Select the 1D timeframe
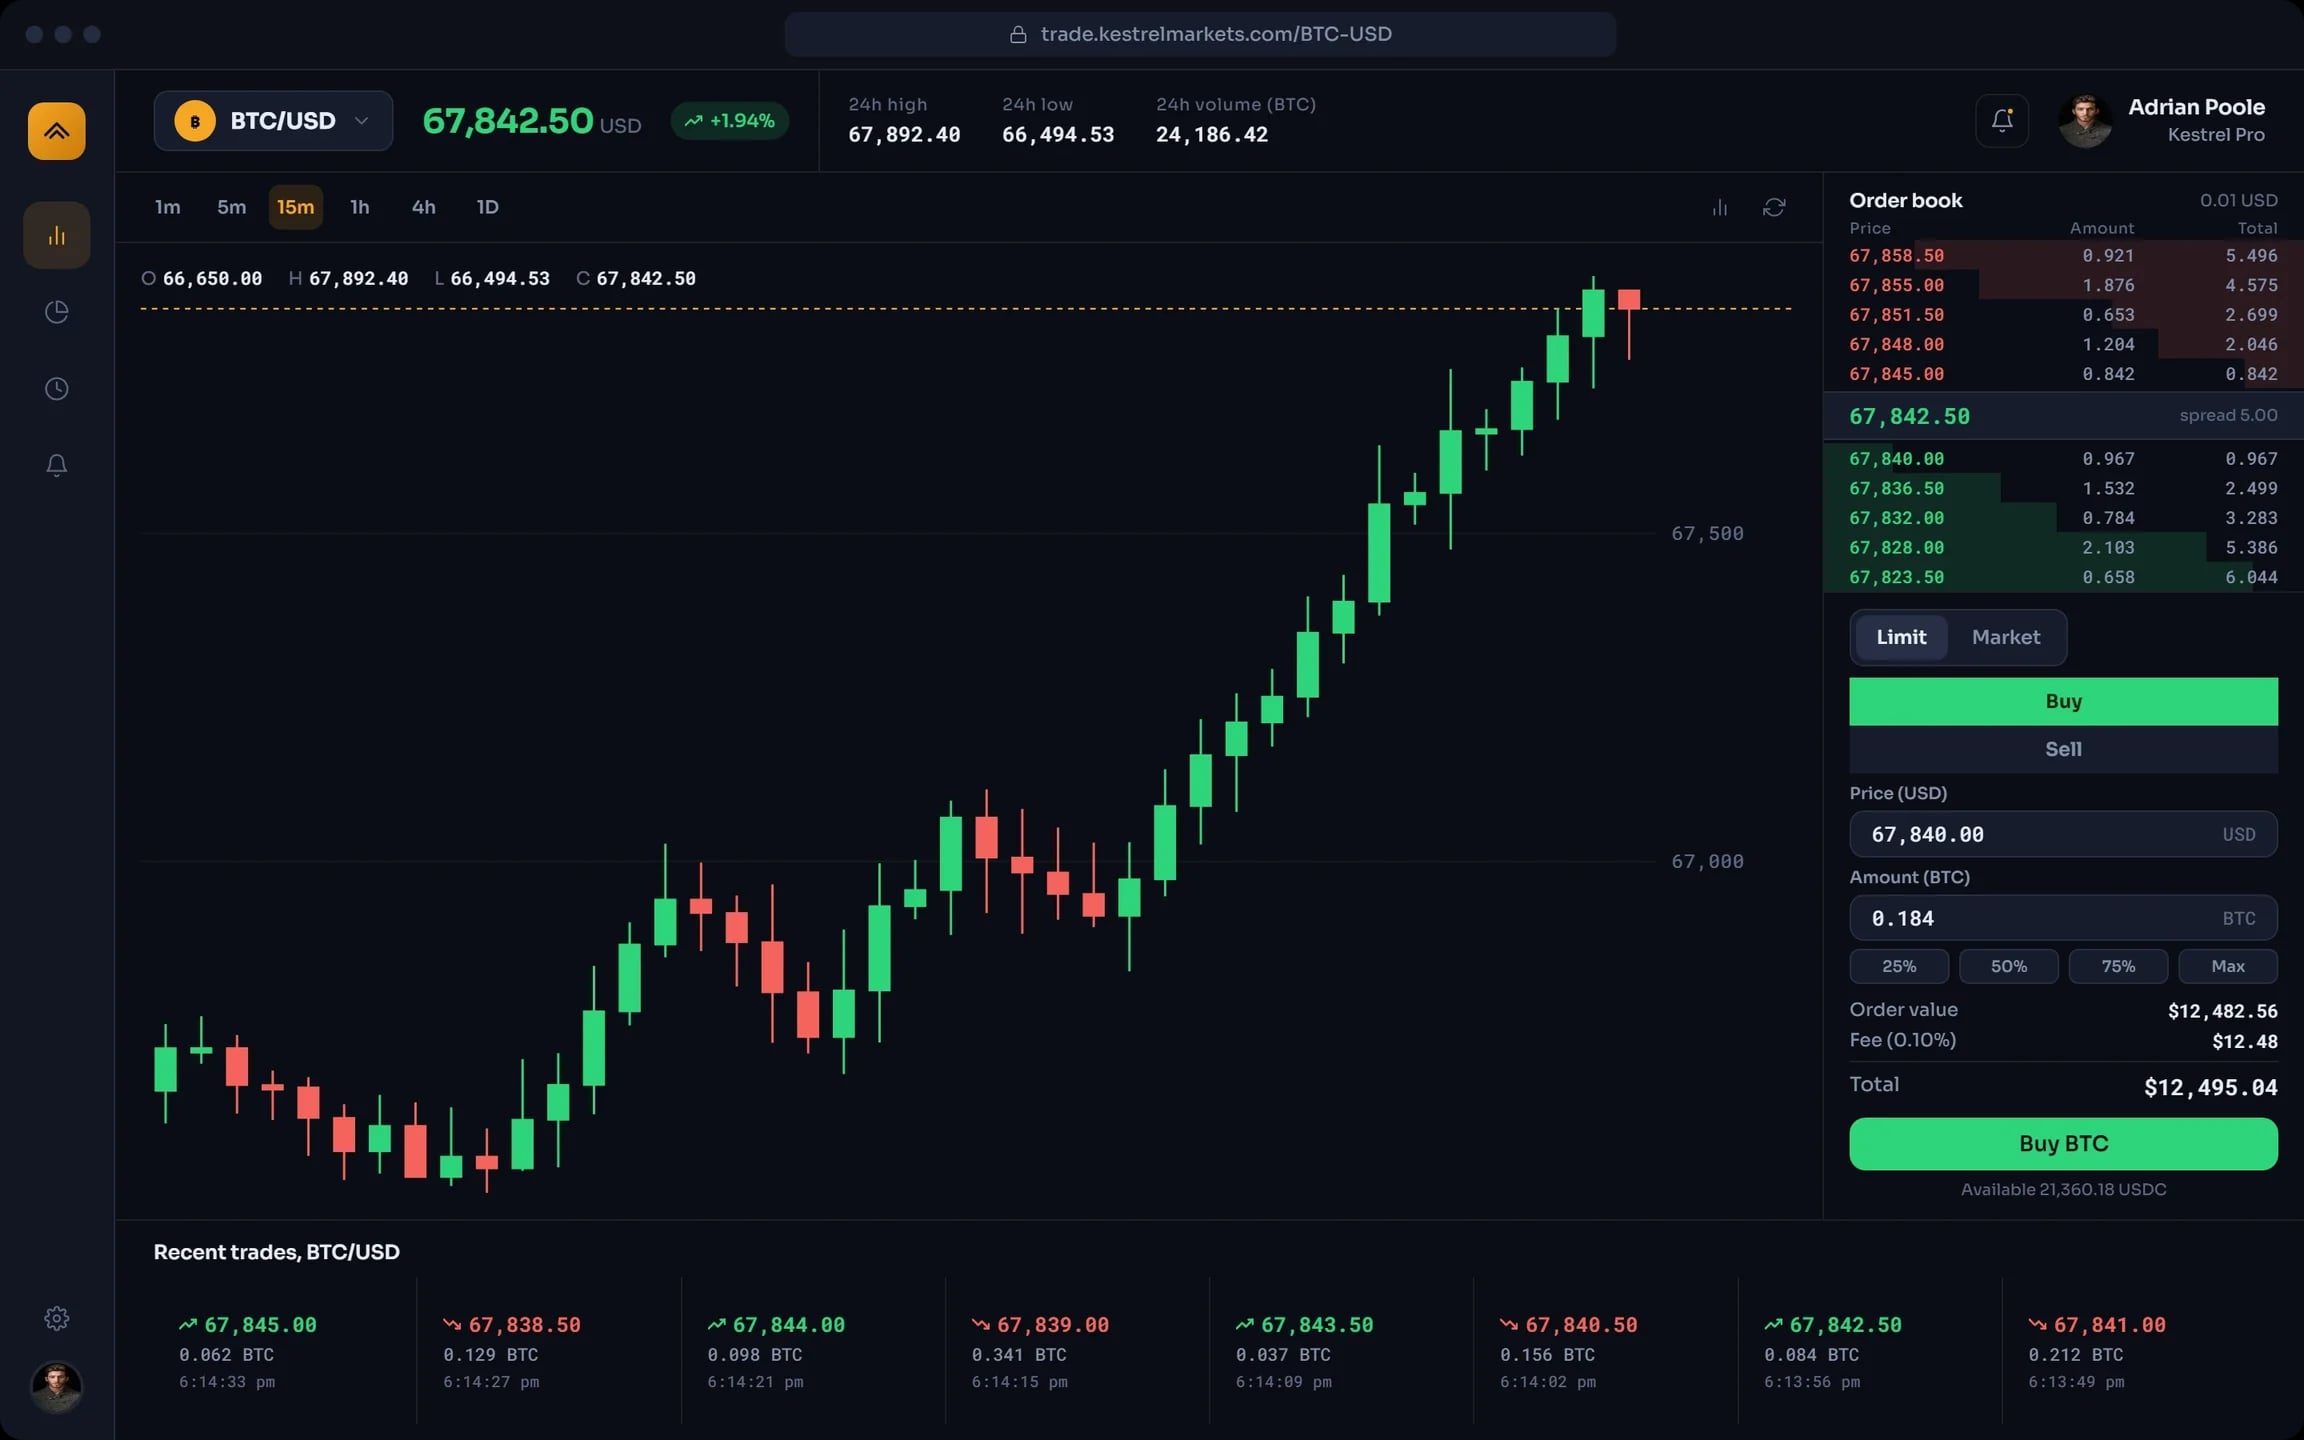The image size is (2304, 1440). tap(488, 207)
